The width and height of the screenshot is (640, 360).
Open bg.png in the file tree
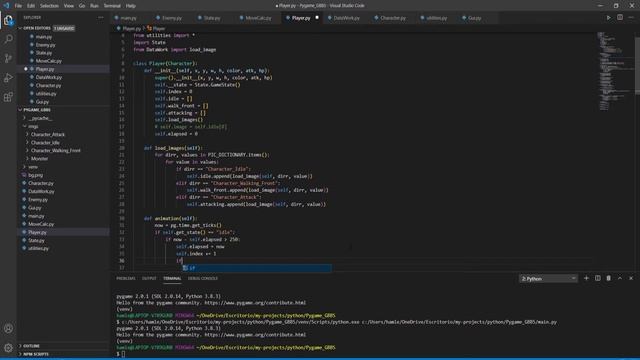coord(63,175)
